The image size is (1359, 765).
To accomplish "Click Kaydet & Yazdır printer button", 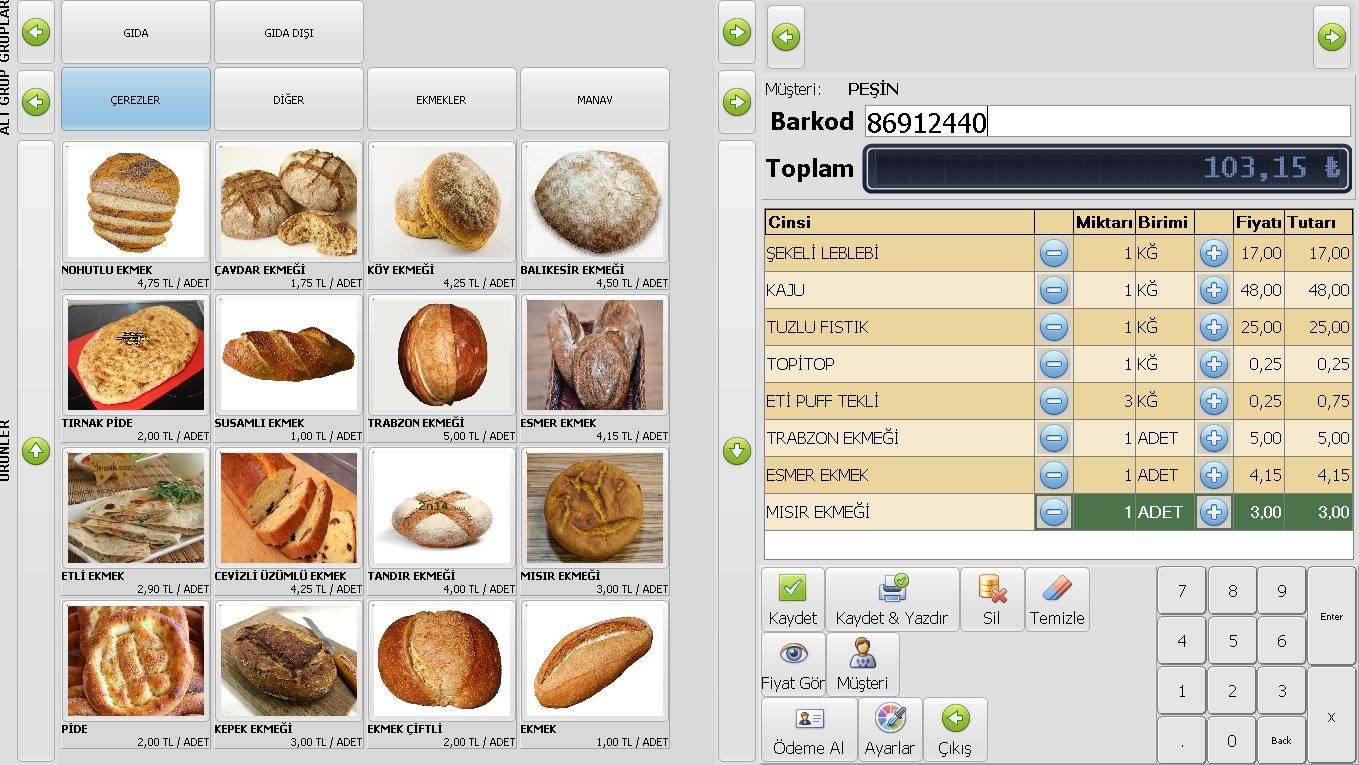I will [891, 599].
